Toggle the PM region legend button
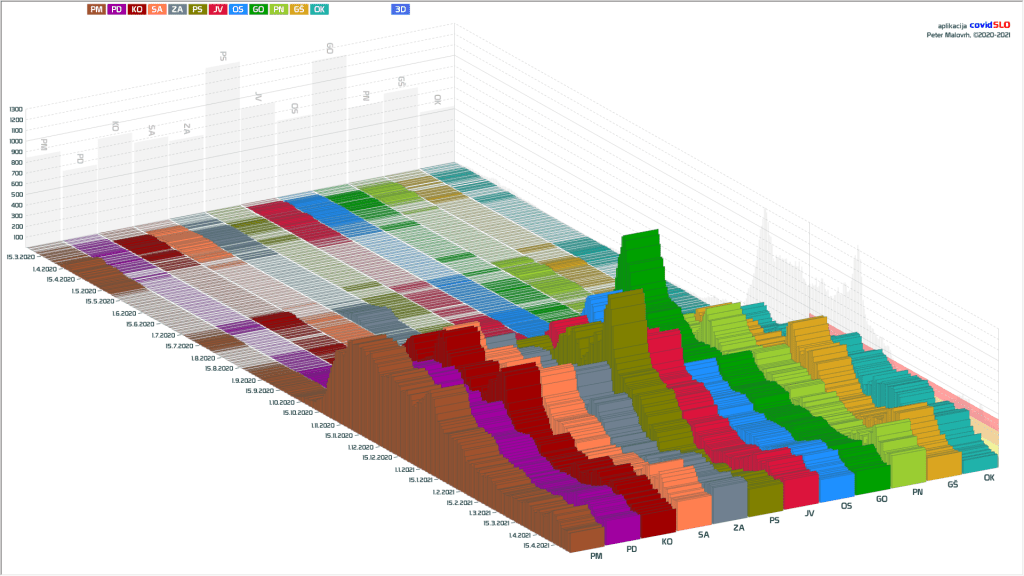 pyautogui.click(x=97, y=9)
